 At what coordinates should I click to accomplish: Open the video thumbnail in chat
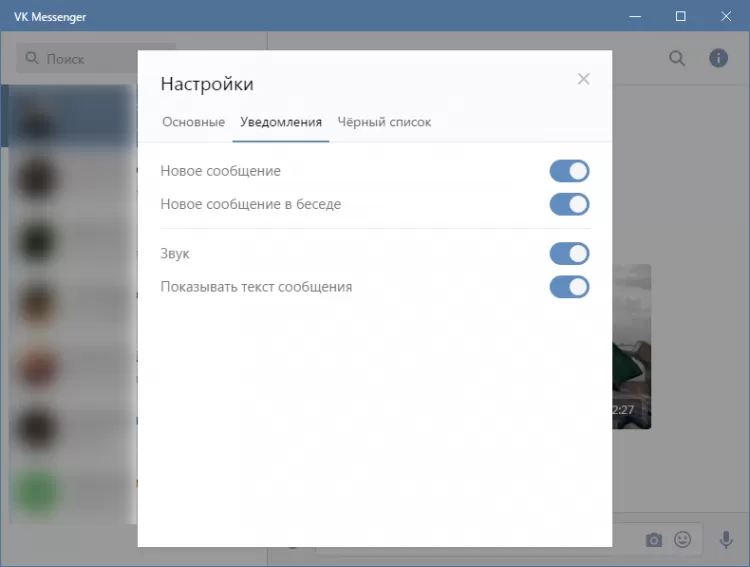[x=632, y=346]
